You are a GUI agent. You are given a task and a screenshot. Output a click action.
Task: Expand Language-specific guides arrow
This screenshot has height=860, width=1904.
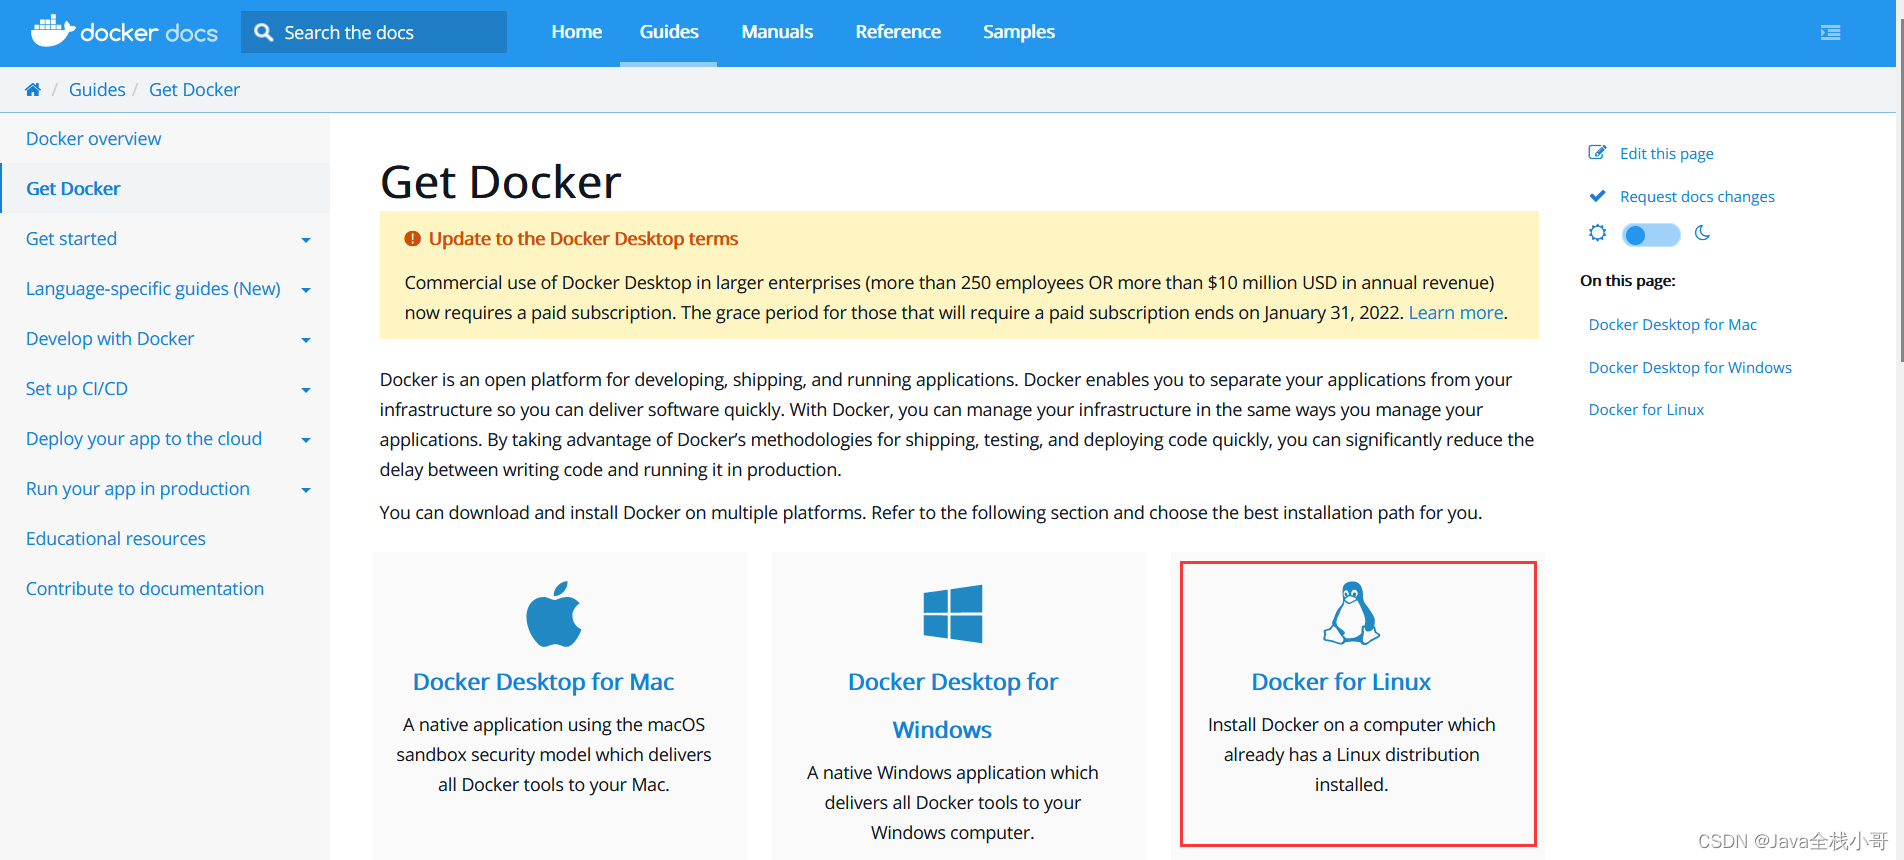306,290
